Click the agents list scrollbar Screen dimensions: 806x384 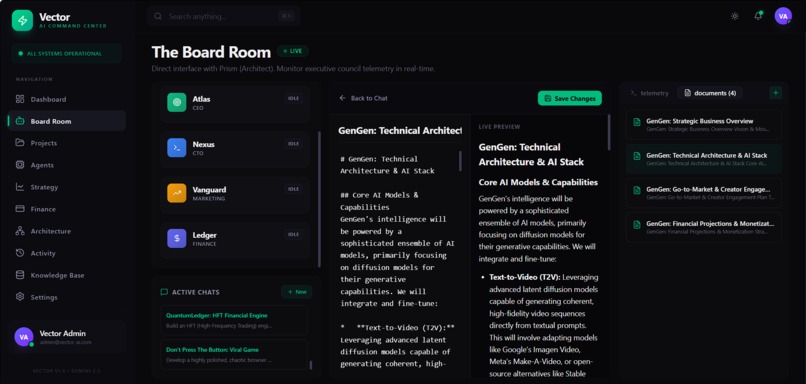[x=319, y=199]
